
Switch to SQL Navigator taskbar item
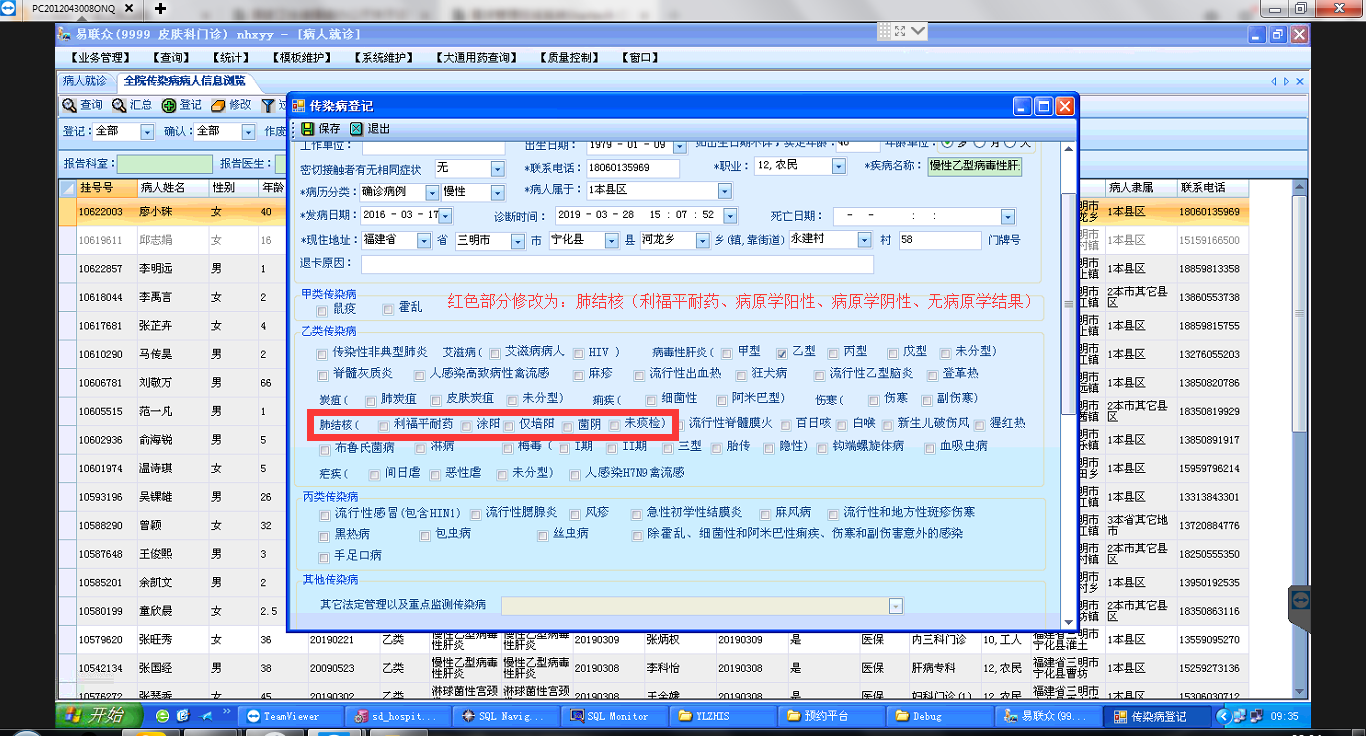coord(504,716)
